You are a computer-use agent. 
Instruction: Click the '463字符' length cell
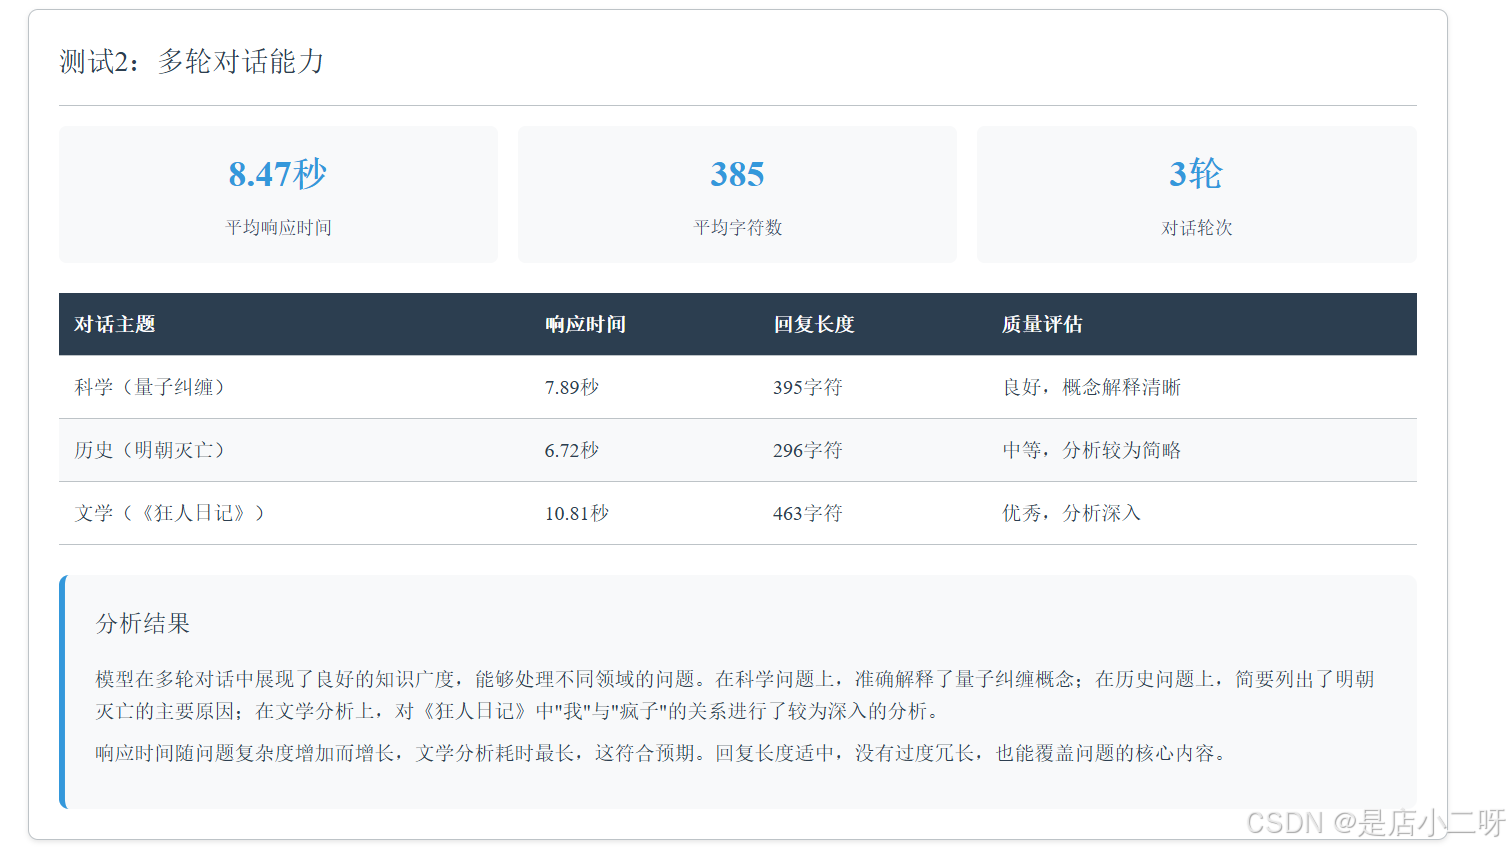808,513
